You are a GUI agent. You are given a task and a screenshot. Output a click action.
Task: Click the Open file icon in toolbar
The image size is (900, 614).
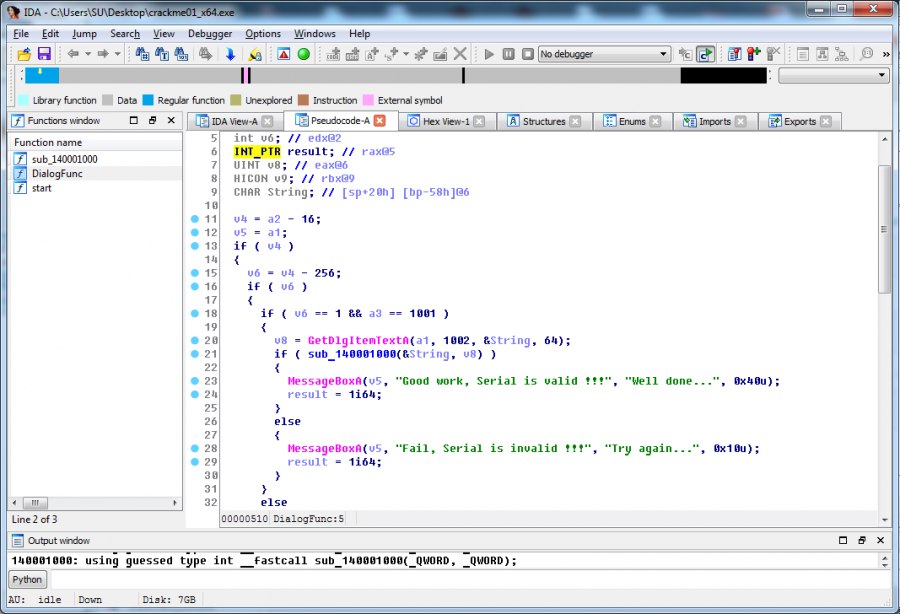(24, 54)
